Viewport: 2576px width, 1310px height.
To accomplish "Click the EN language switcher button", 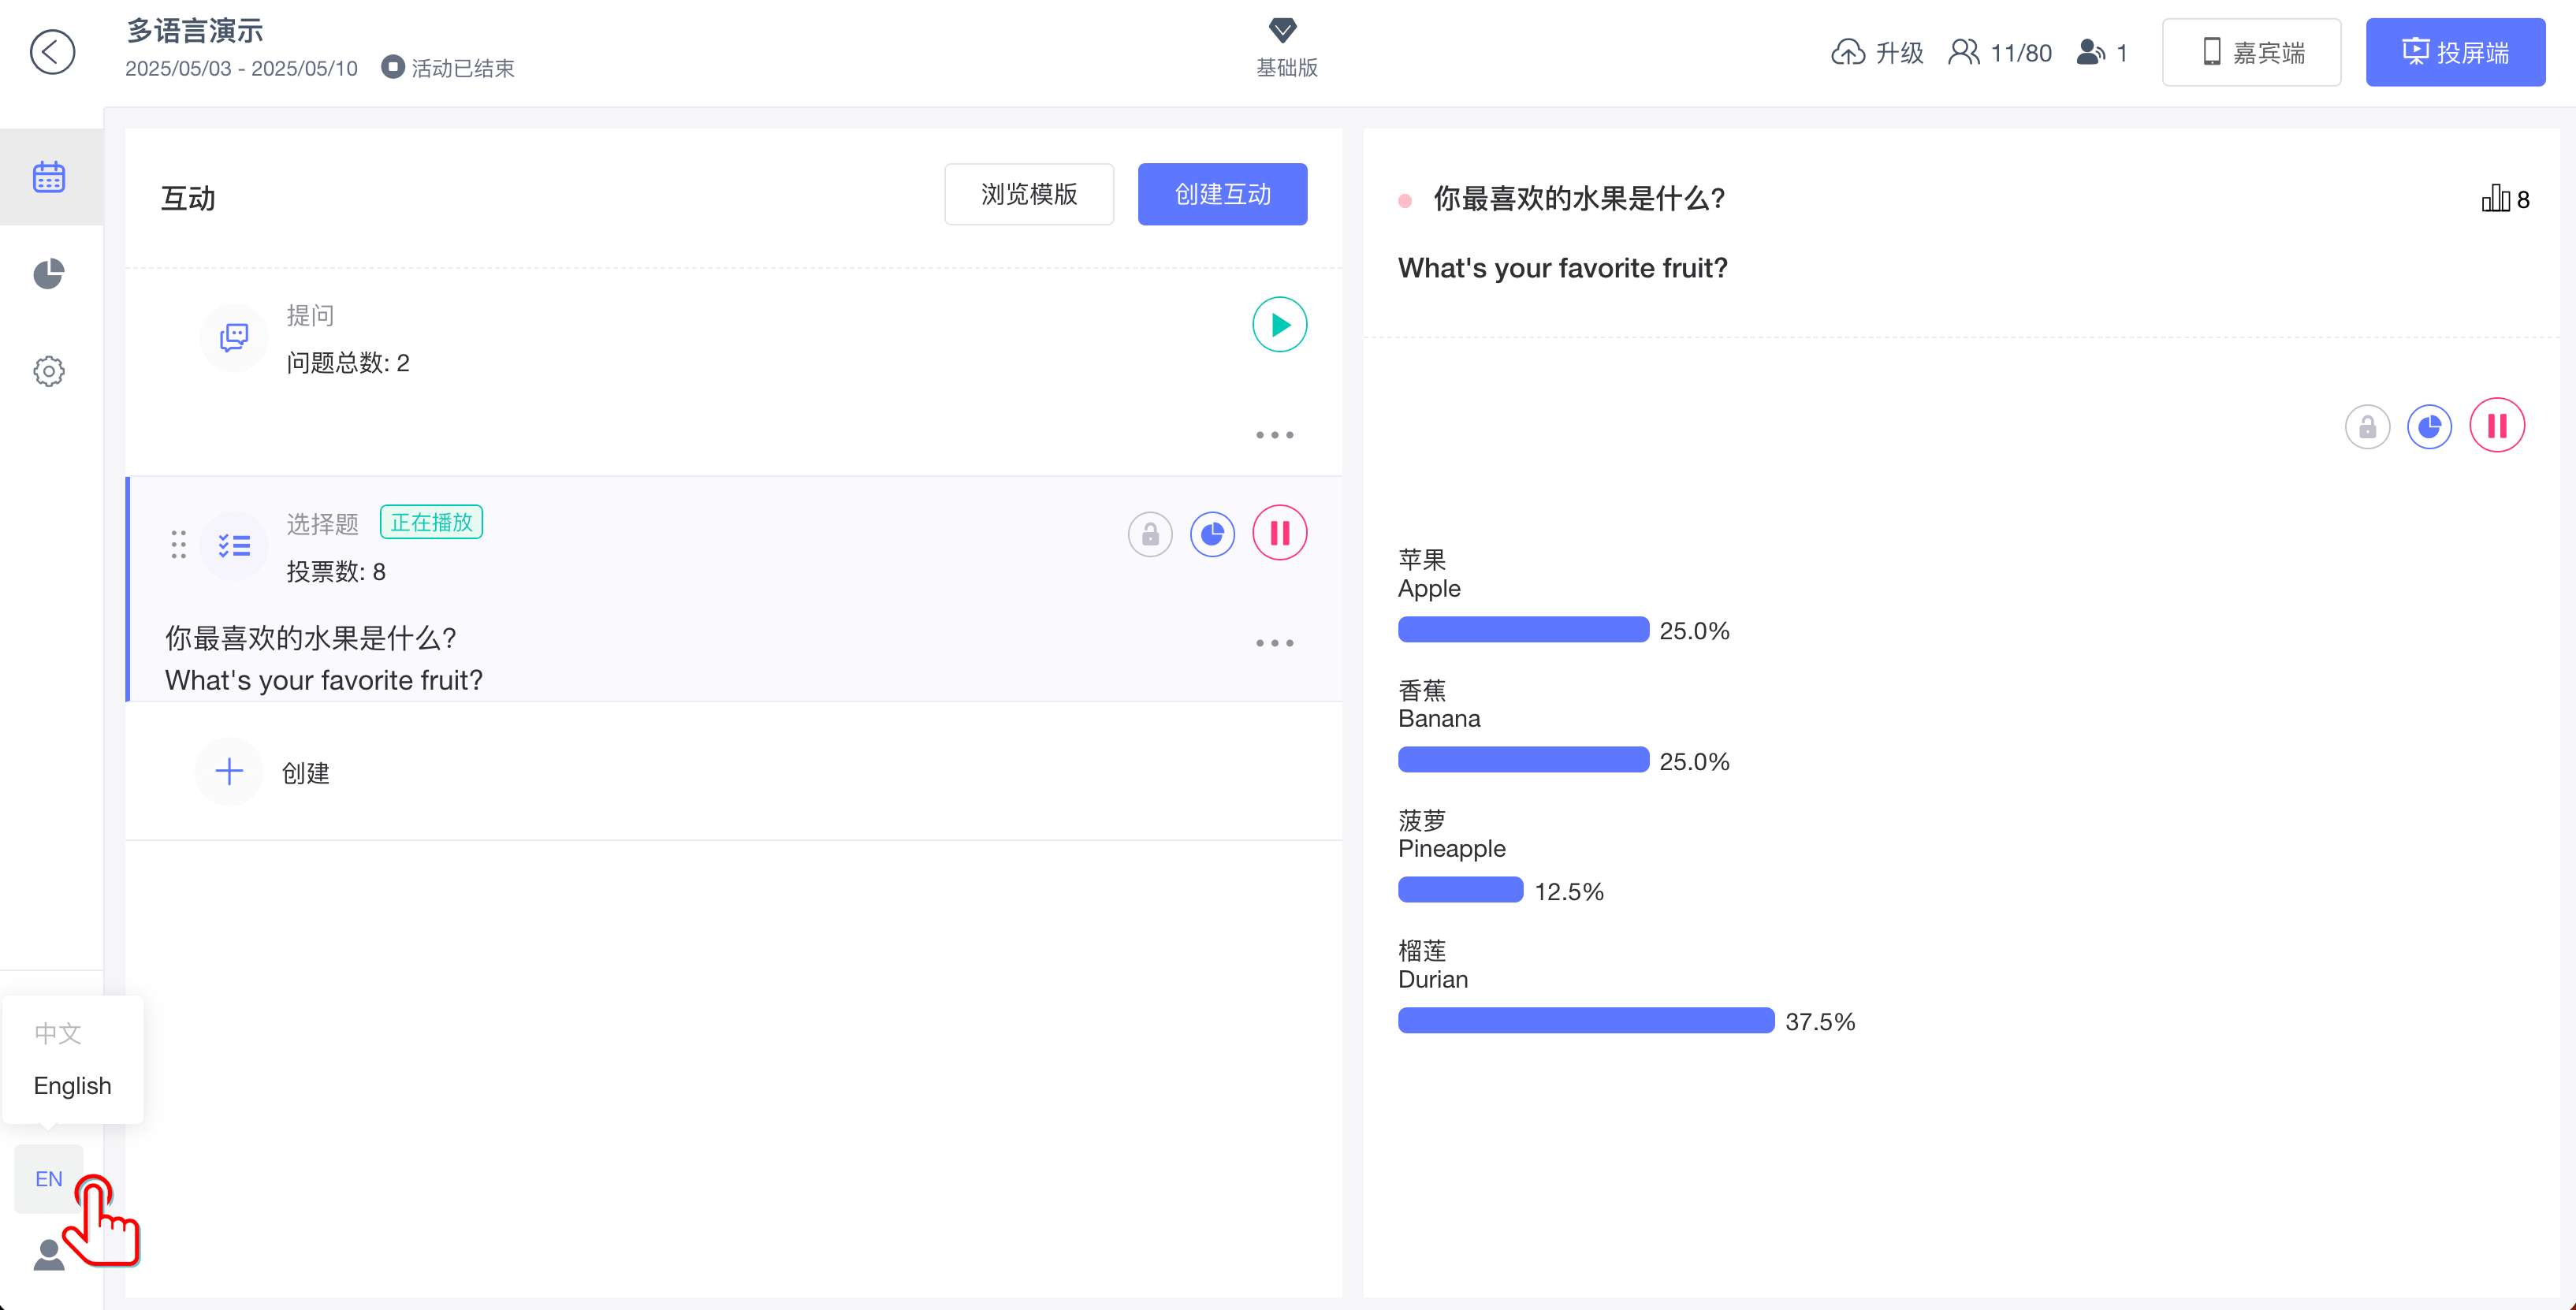I will [x=49, y=1178].
